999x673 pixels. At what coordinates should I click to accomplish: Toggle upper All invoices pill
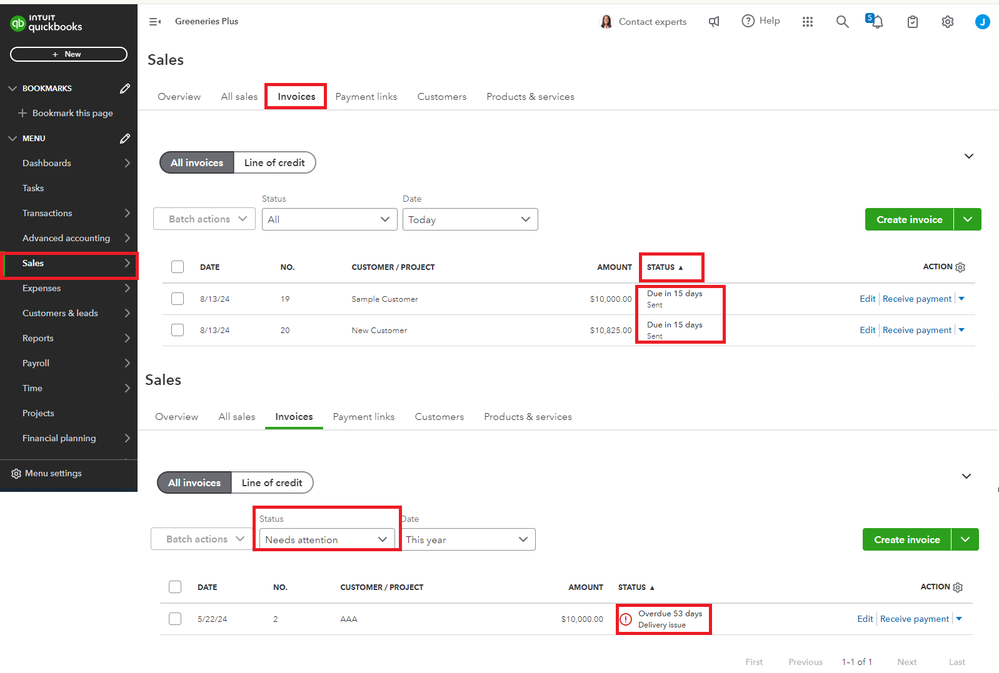click(197, 163)
